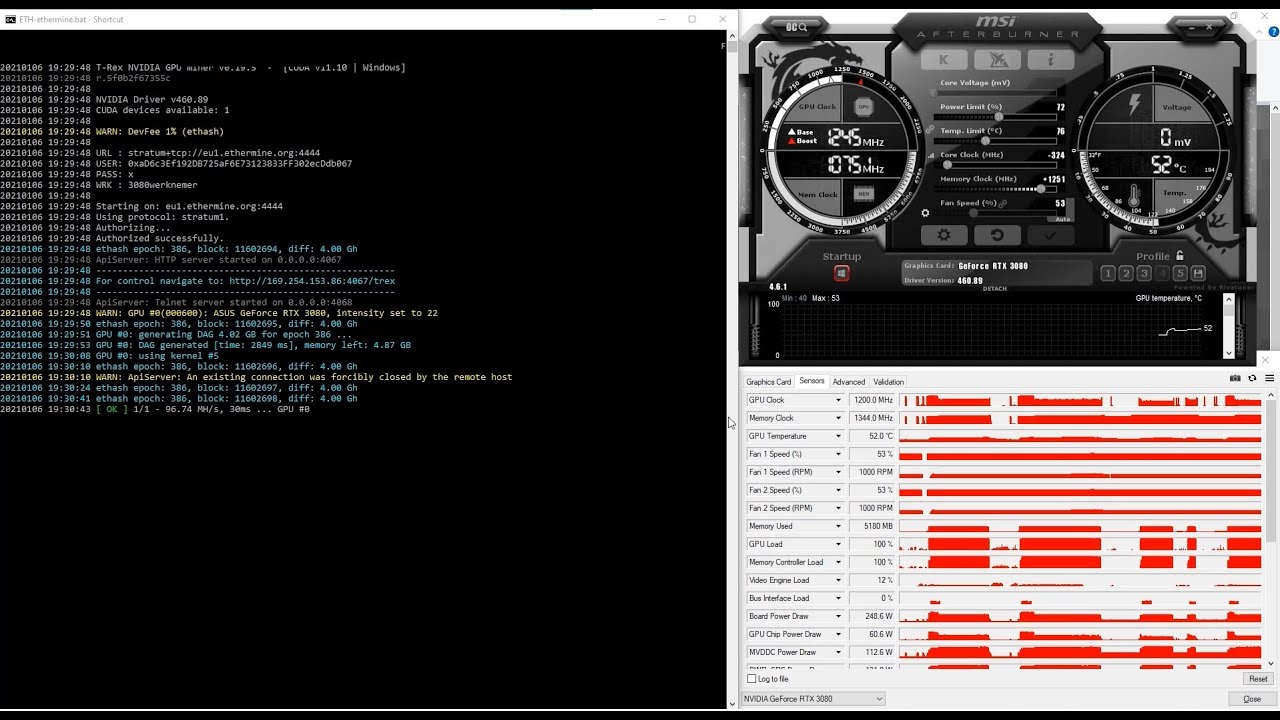Click the GPU-Z Close button
1280x720 pixels.
point(1252,699)
